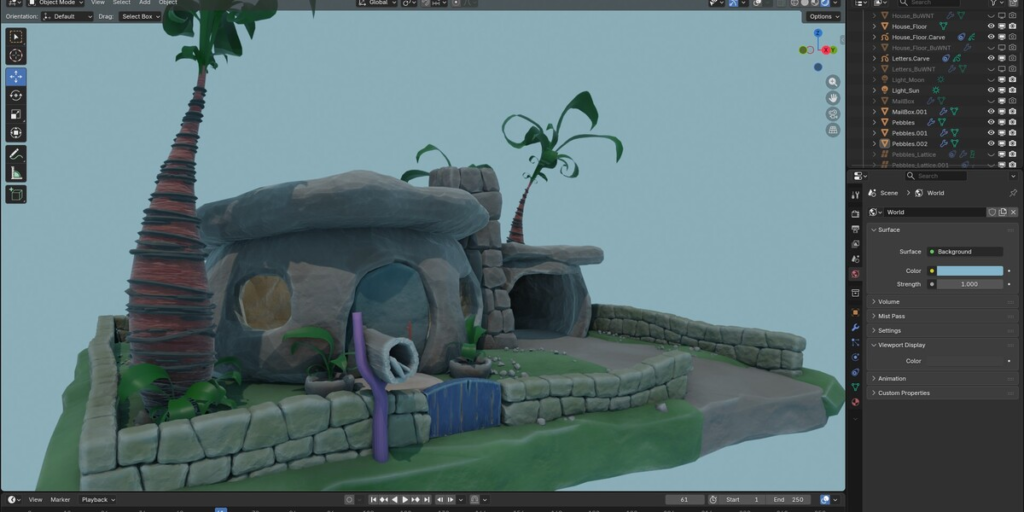Unlink the World datablock with X
The image size is (1024, 512).
(x=1013, y=212)
